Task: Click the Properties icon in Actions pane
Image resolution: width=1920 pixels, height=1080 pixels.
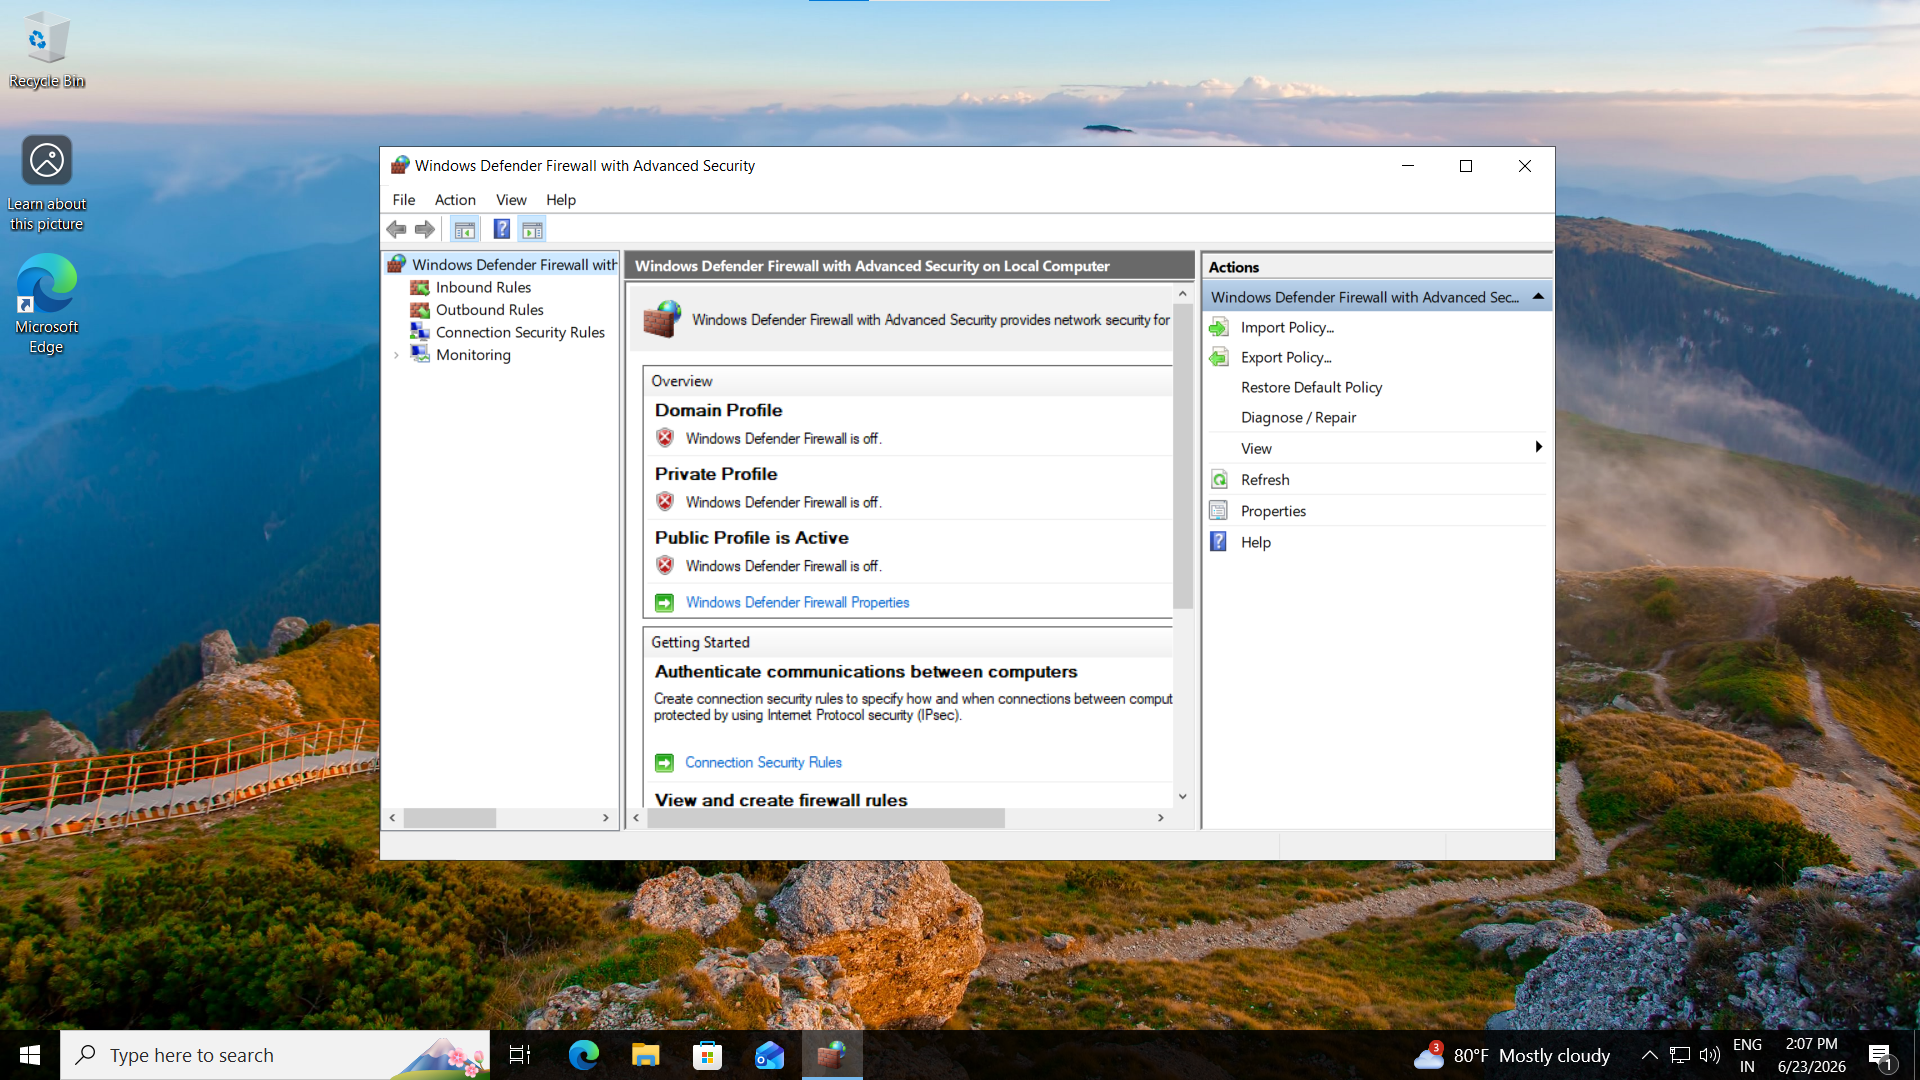Action: pyautogui.click(x=1218, y=511)
